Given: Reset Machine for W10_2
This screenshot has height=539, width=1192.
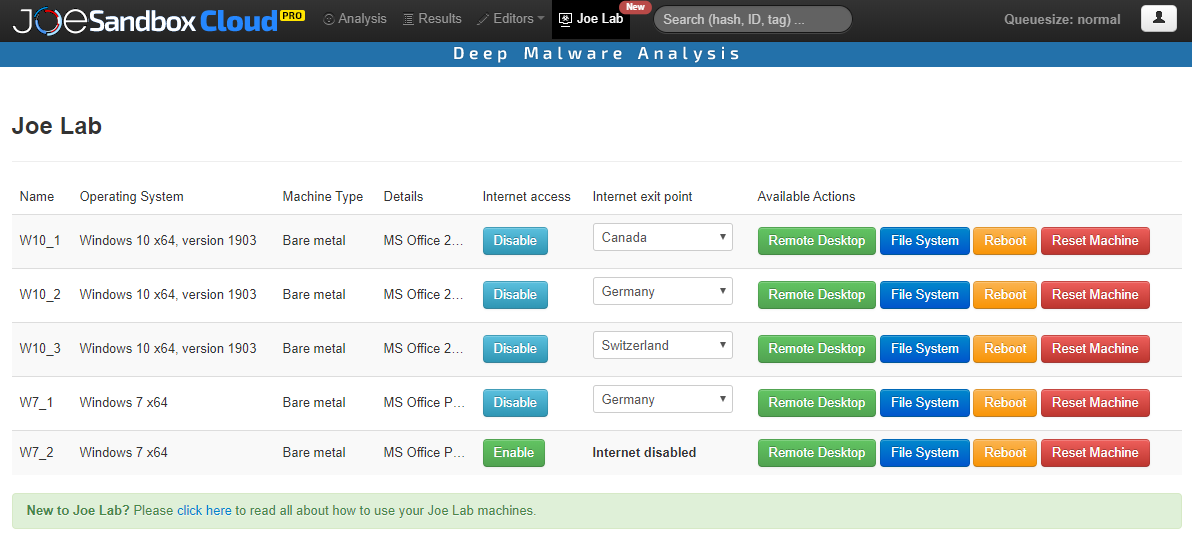Looking at the screenshot, I should click(x=1095, y=295).
